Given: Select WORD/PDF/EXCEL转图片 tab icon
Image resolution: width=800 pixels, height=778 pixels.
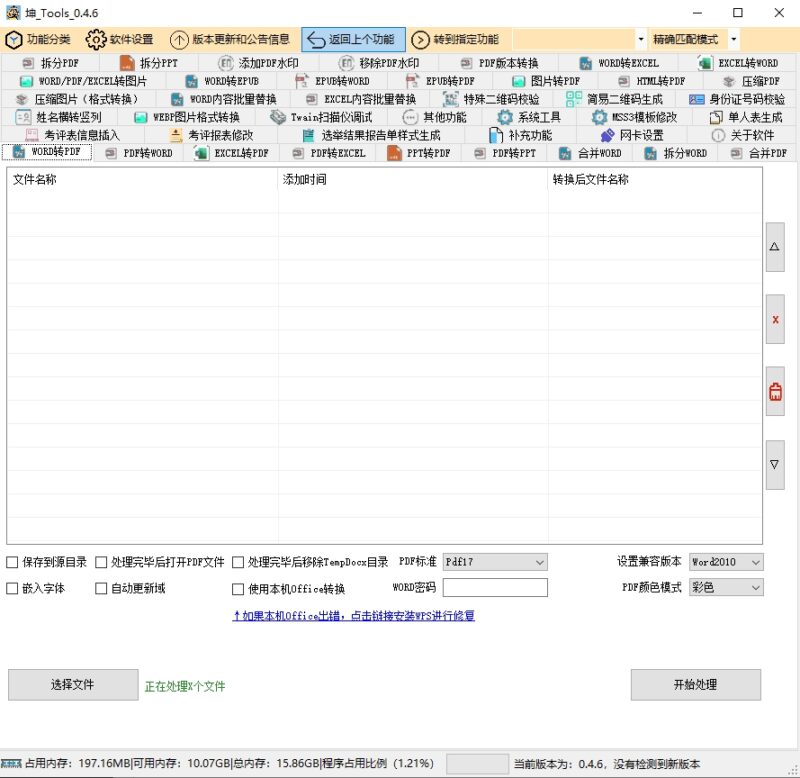Looking at the screenshot, I should pyautogui.click(x=26, y=81).
